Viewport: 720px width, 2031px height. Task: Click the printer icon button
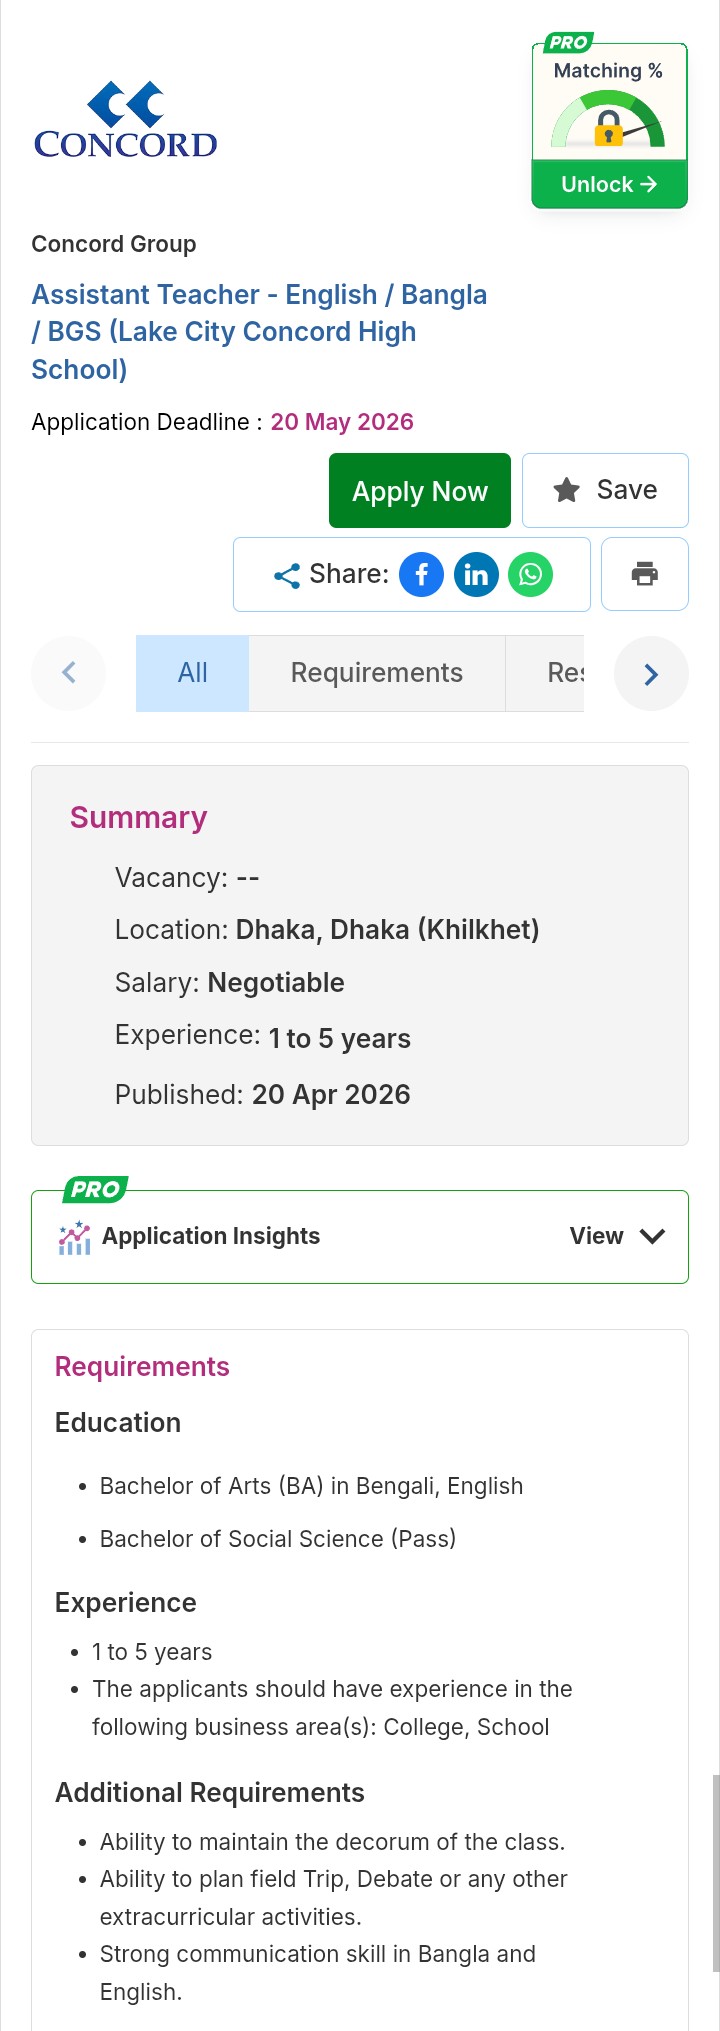[644, 574]
